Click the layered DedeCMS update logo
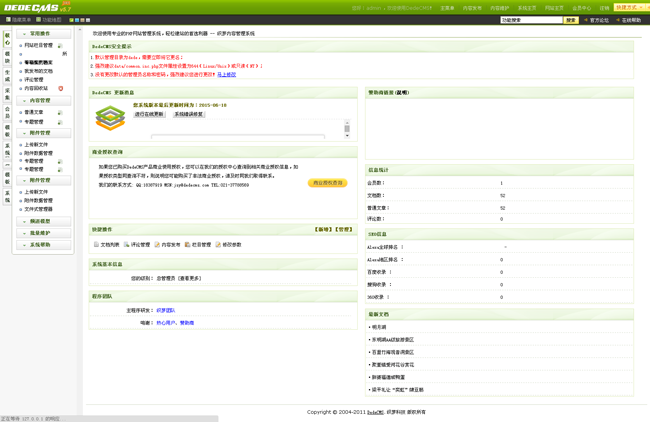Screen dimensions: 650x422 point(110,118)
